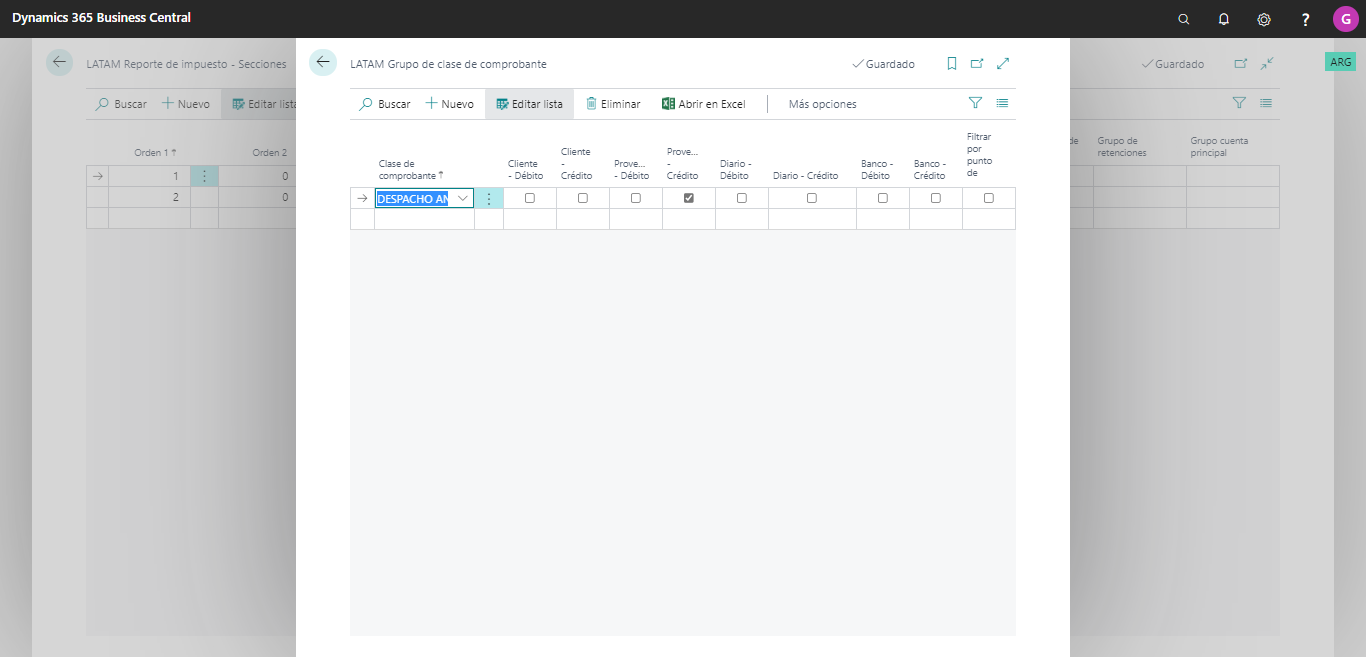Toggle Diario - Crédito checkbox

tap(812, 198)
